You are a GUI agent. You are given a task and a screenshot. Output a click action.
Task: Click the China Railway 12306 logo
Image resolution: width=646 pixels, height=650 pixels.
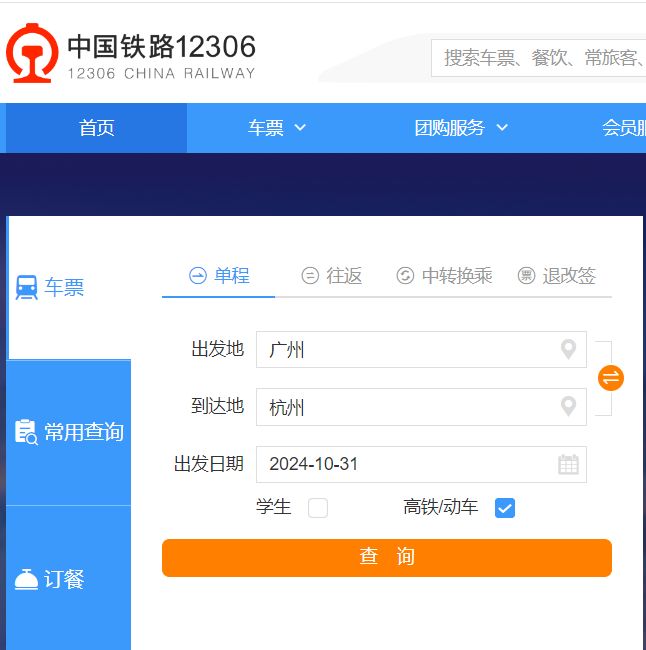[x=130, y=56]
